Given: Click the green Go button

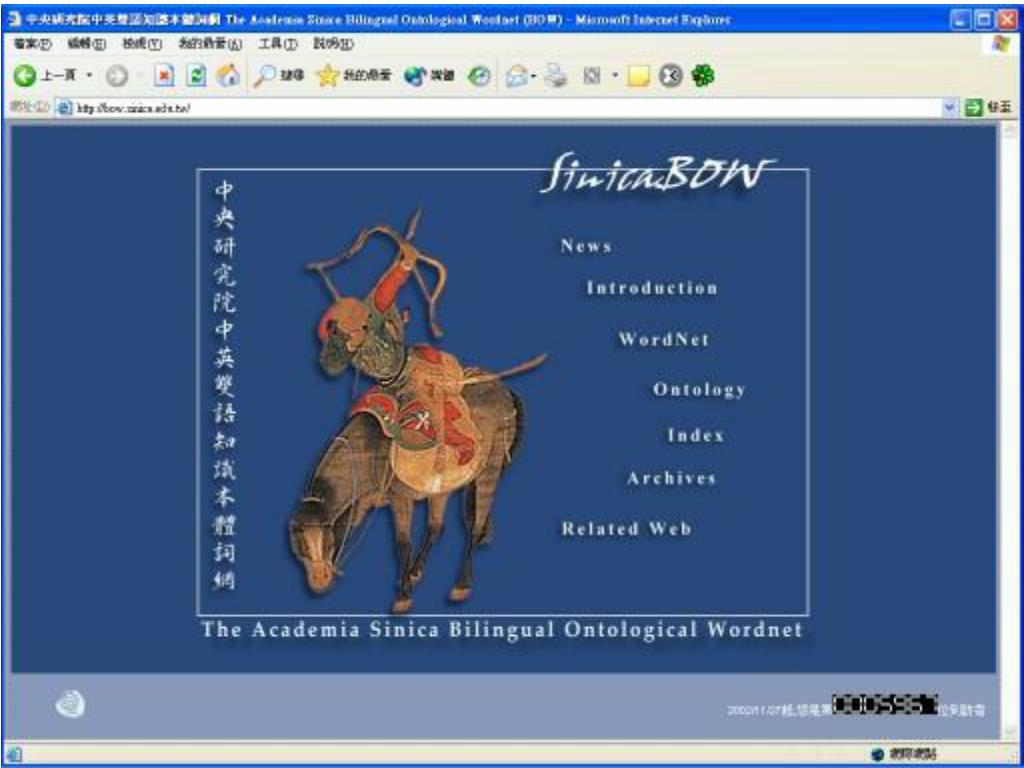Looking at the screenshot, I should click(x=988, y=108).
